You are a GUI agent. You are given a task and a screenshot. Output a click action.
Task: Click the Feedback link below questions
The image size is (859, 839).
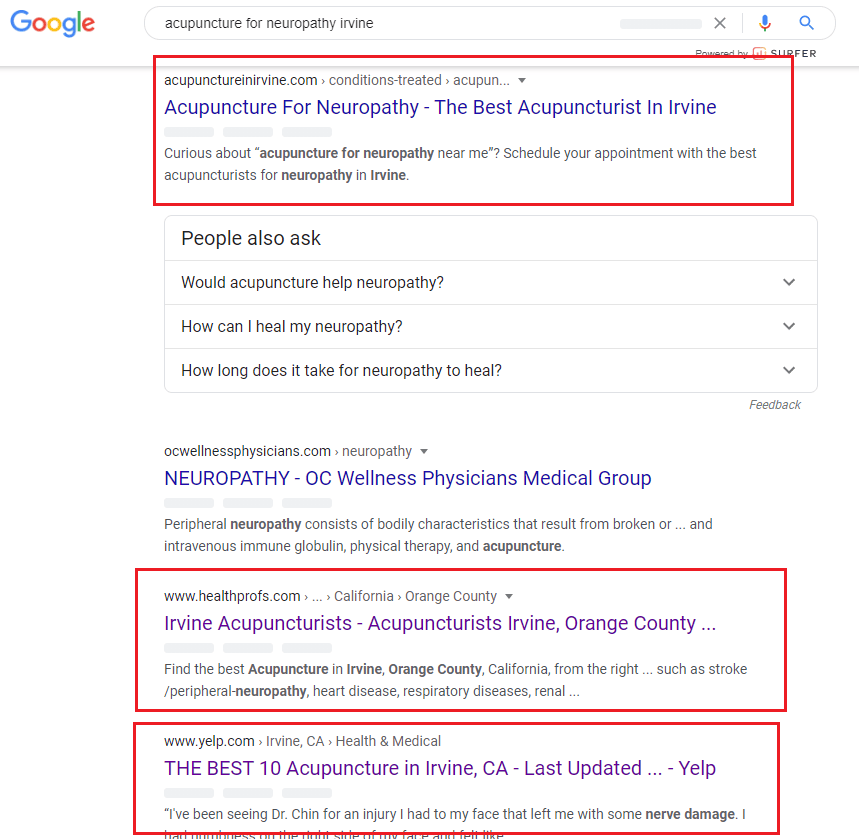[x=774, y=405]
